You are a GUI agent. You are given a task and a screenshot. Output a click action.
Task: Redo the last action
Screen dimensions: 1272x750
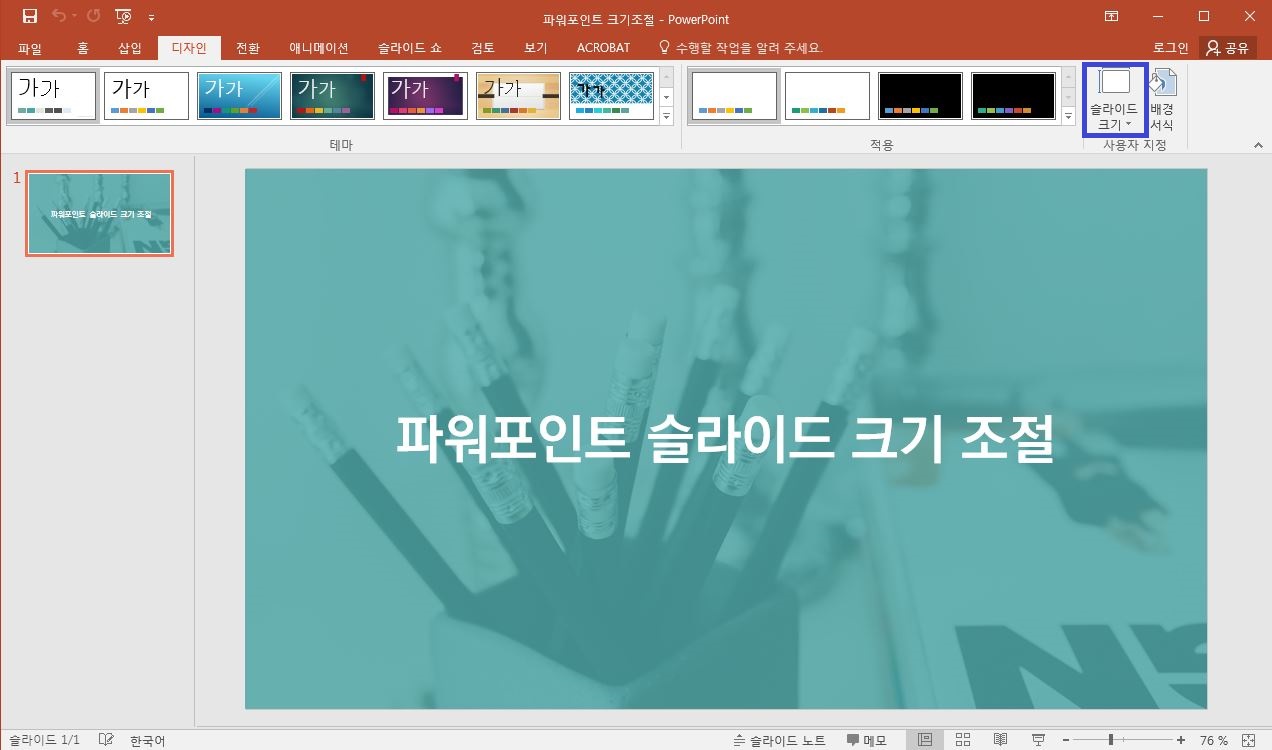tap(94, 17)
